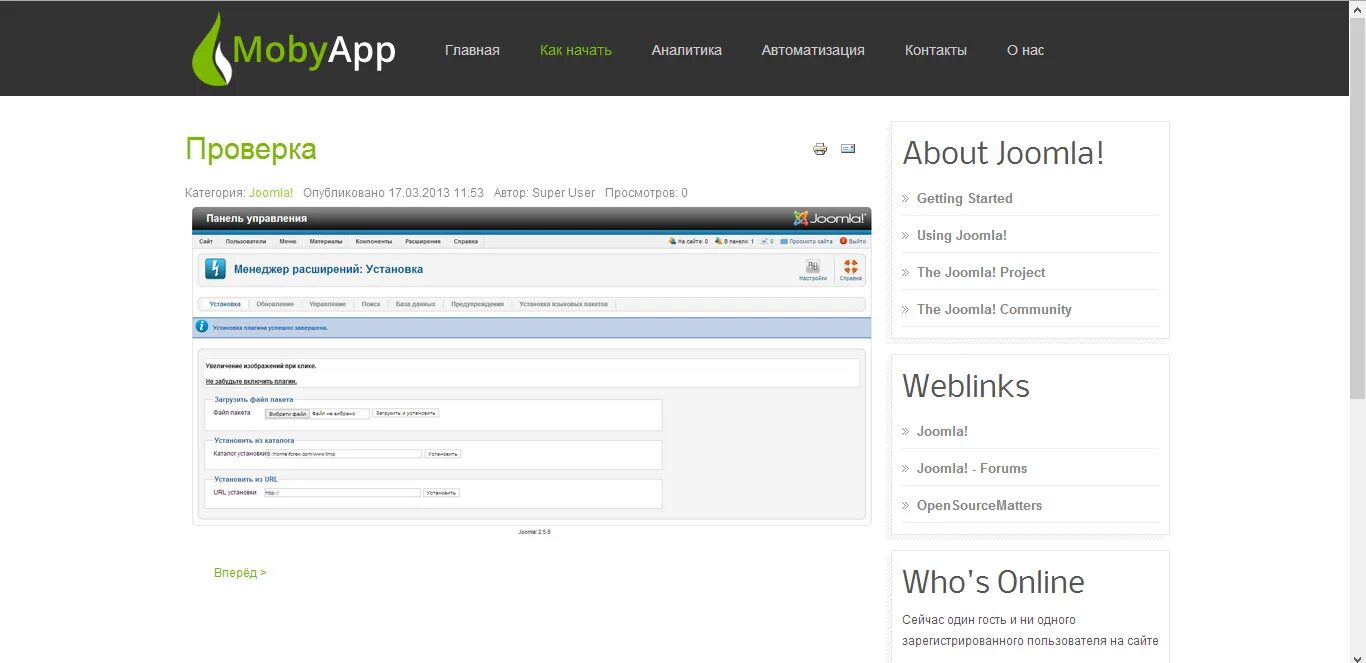Screen dimensions: 1366x663
Task: Follow the Вперёд > link
Action: click(x=240, y=573)
